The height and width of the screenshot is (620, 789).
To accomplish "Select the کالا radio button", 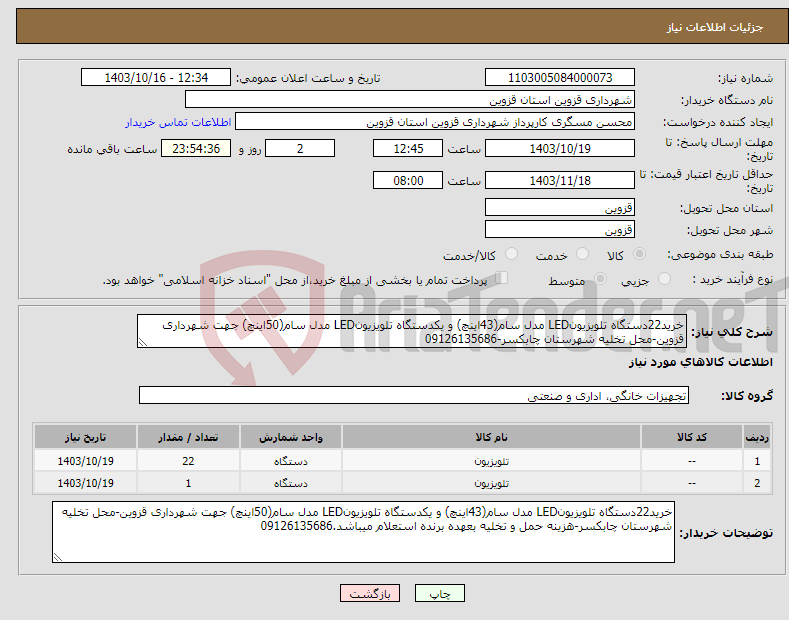I will coord(639,254).
